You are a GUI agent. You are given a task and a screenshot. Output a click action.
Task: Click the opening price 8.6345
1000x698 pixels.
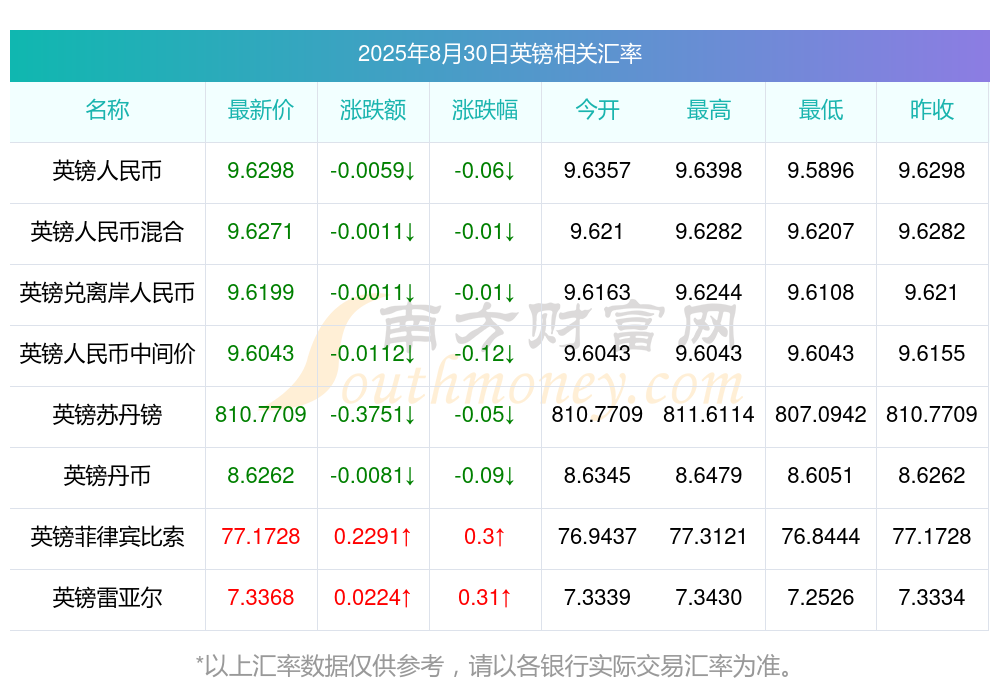[x=597, y=475]
